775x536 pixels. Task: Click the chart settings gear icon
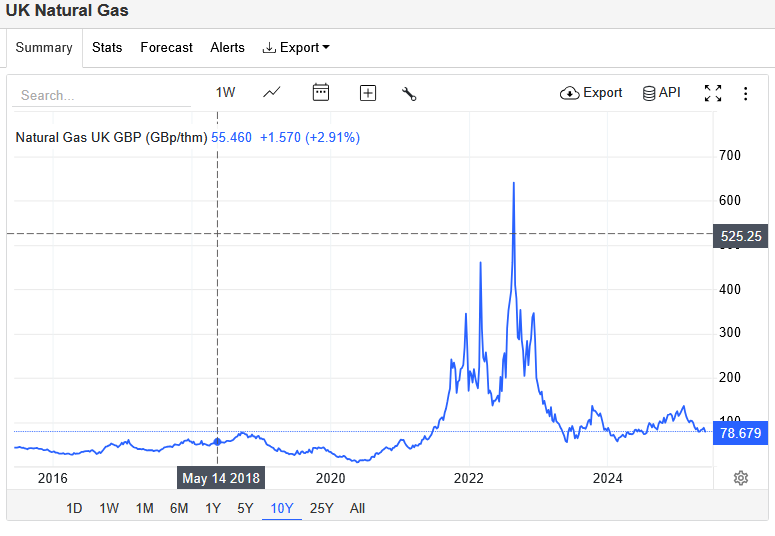(741, 478)
